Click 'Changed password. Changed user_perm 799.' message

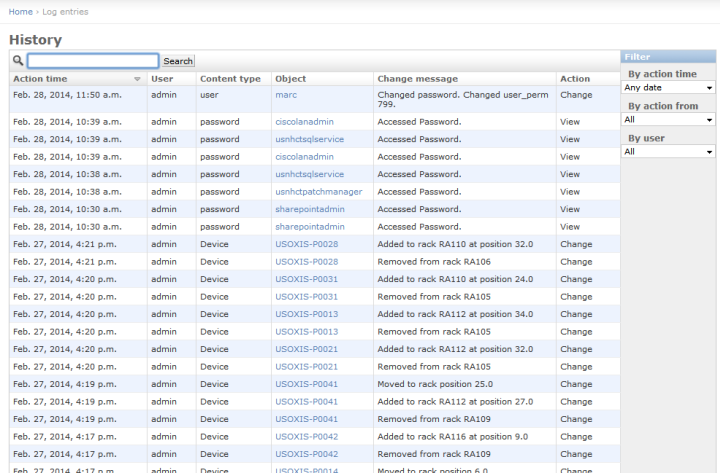463,99
